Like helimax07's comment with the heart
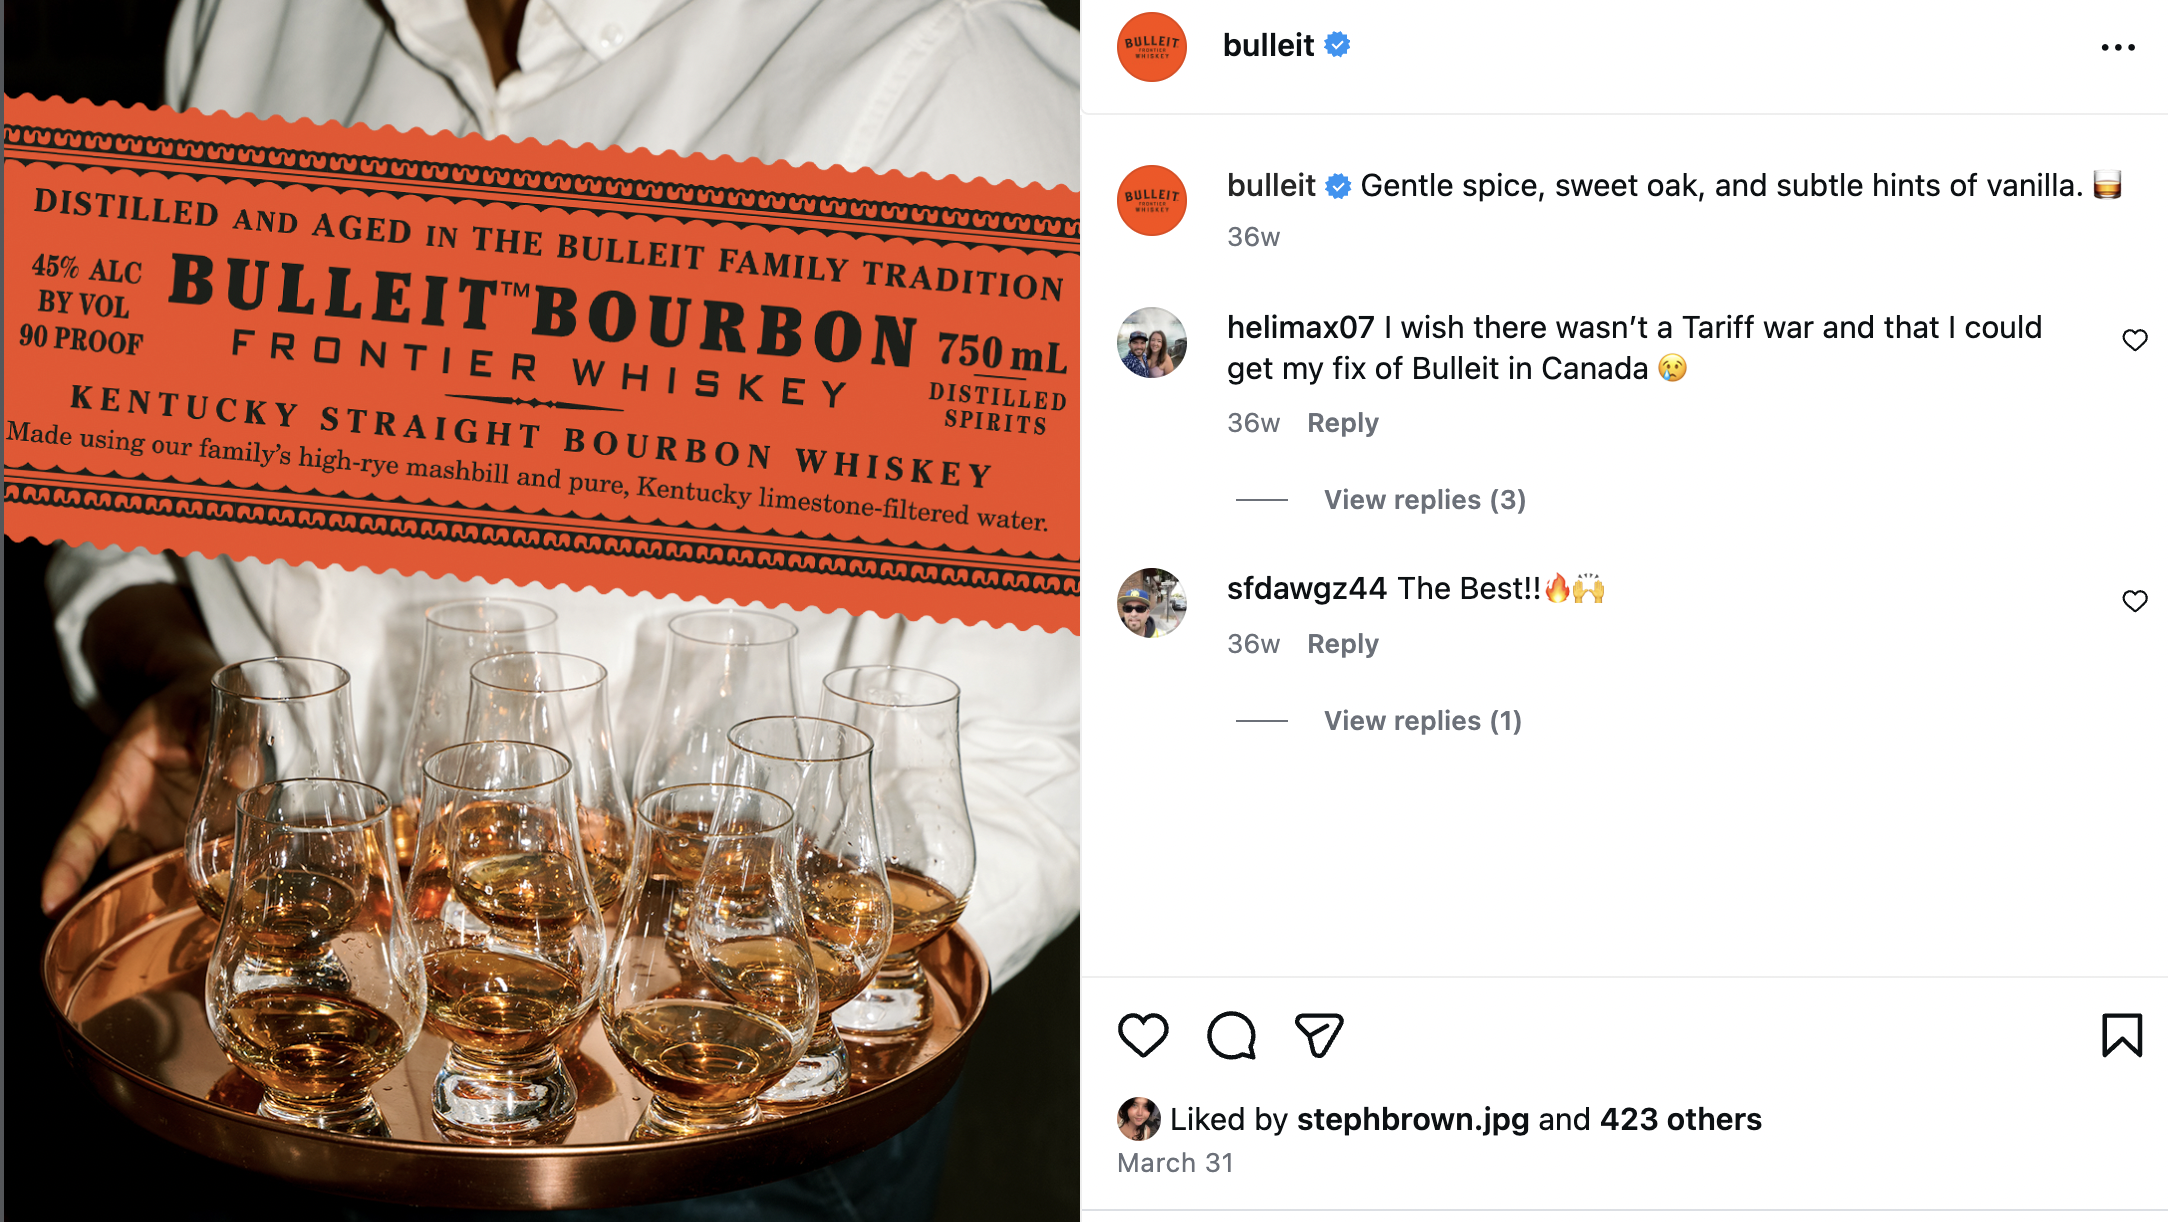This screenshot has height=1222, width=2168. pos(2135,340)
